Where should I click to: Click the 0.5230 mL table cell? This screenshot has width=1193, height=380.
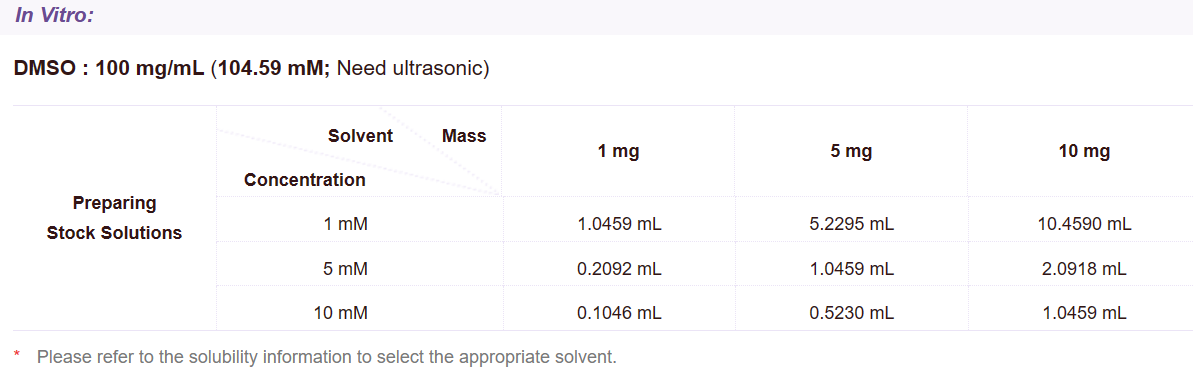click(851, 313)
